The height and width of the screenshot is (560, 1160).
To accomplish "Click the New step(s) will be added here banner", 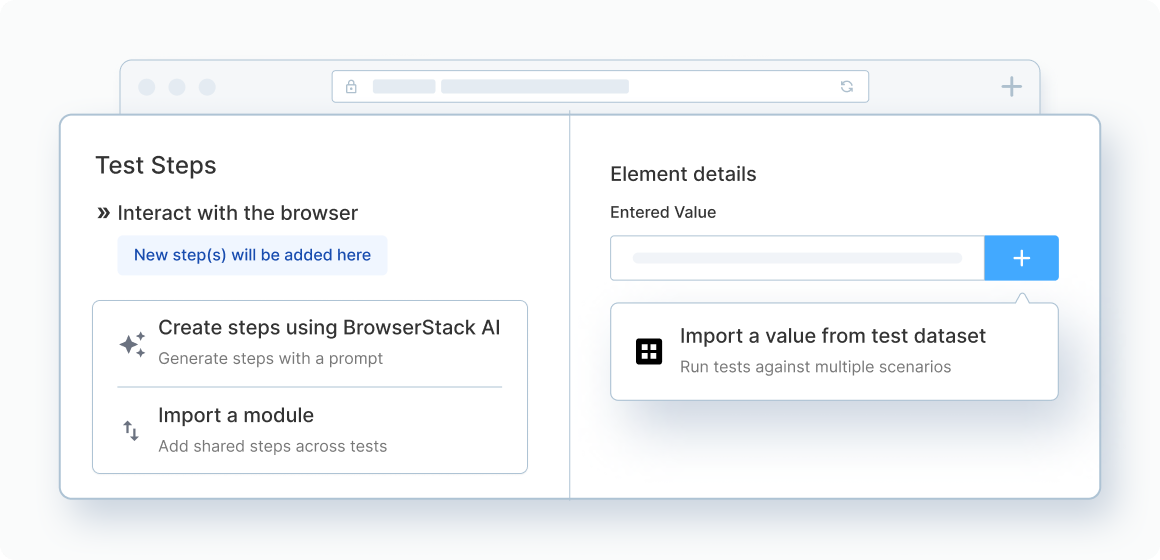I will coord(252,255).
